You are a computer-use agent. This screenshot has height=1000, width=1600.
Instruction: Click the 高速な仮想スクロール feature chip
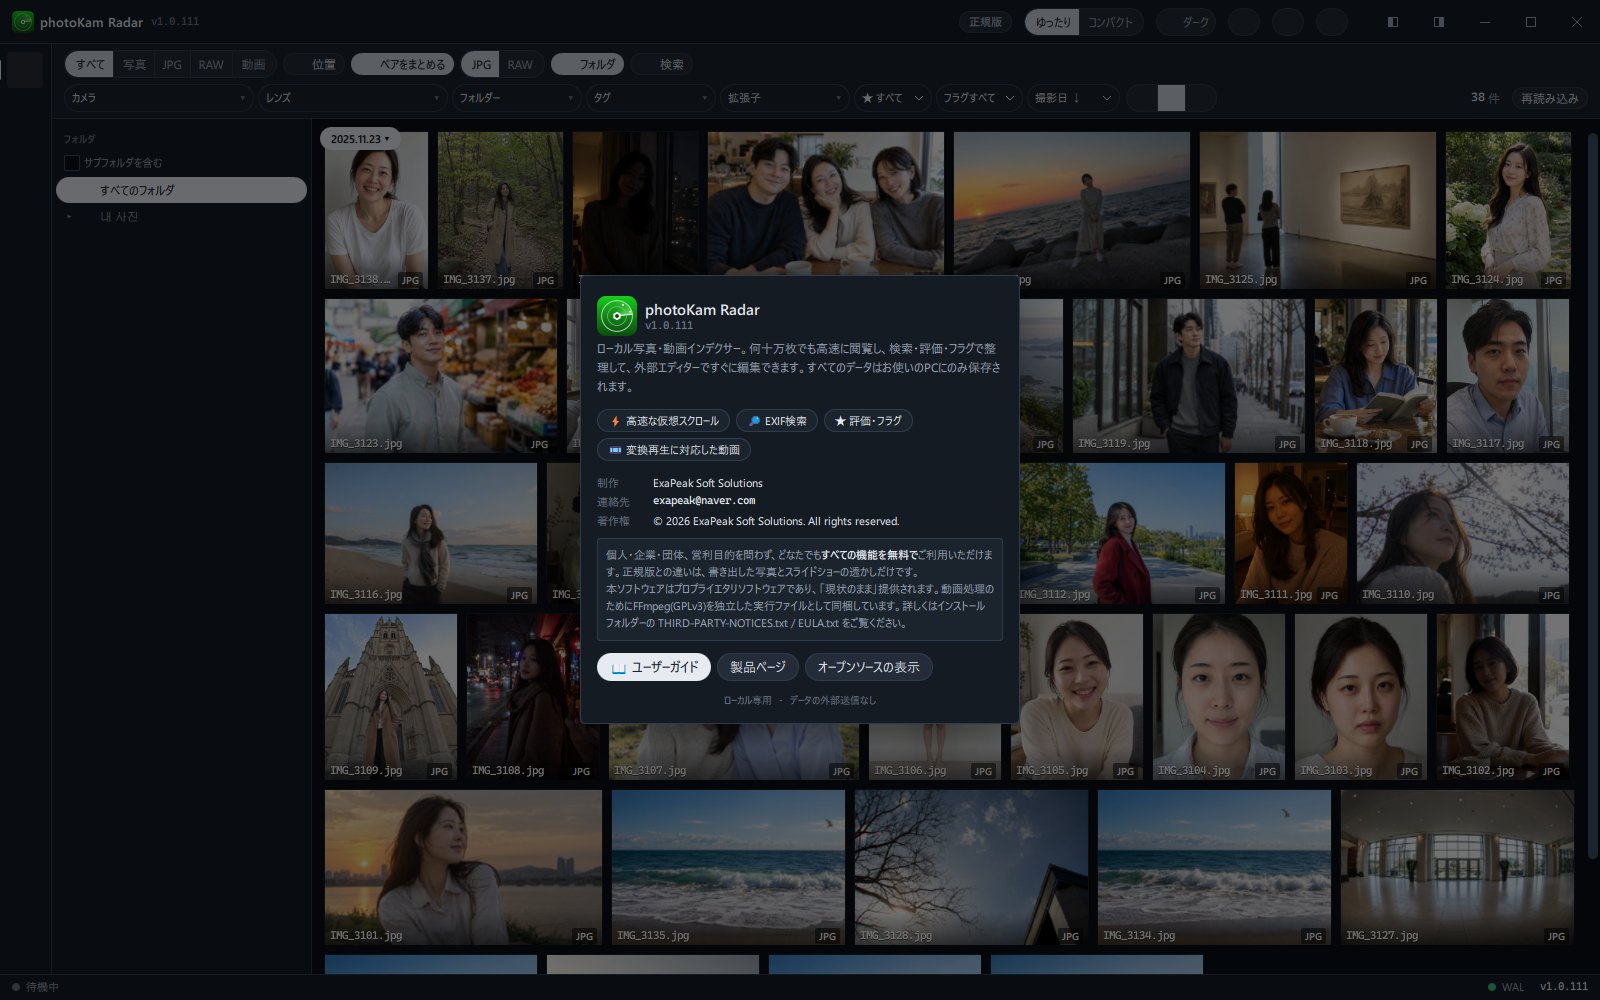[x=664, y=421]
